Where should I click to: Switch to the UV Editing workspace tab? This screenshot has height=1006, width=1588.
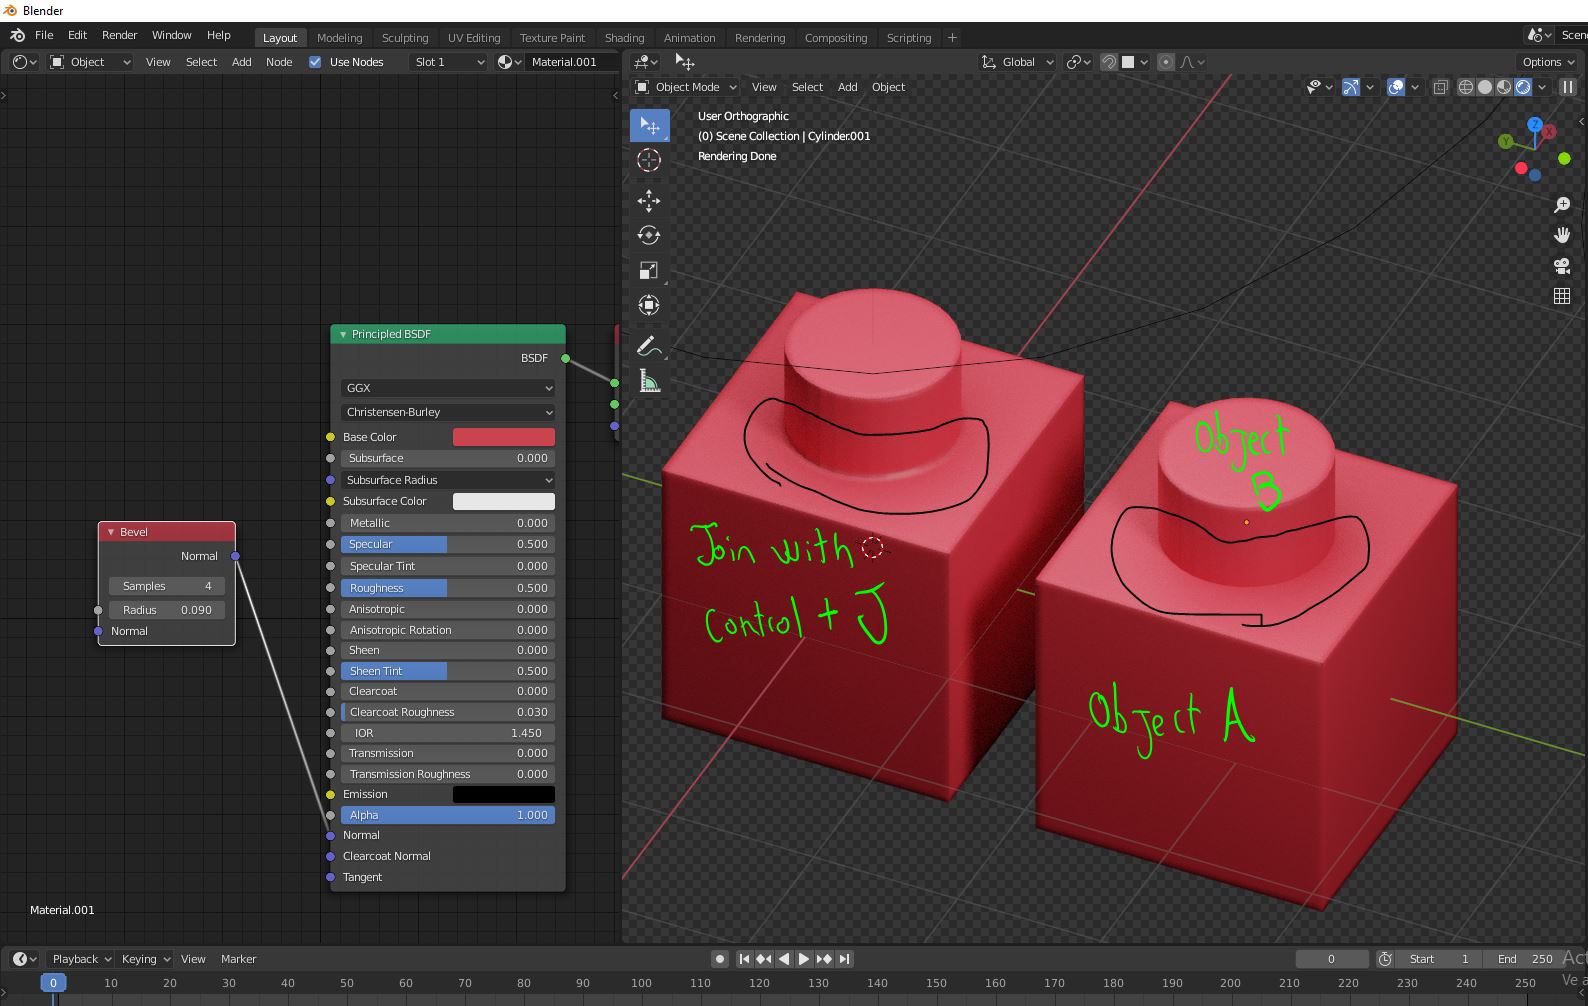(474, 38)
